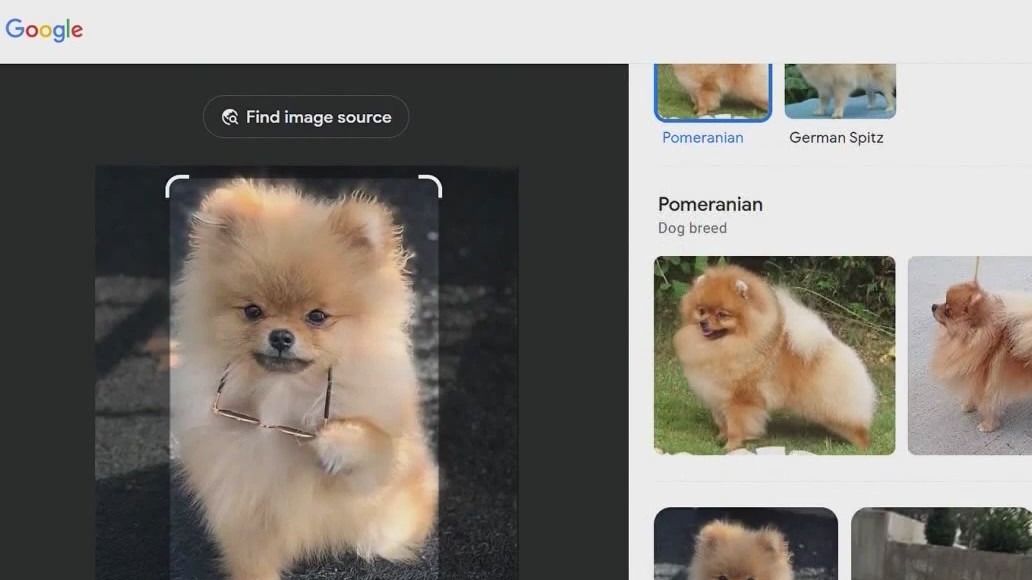The height and width of the screenshot is (580, 1032).
Task: Open the leashed Pomeranian on pavement photo
Action: click(968, 356)
